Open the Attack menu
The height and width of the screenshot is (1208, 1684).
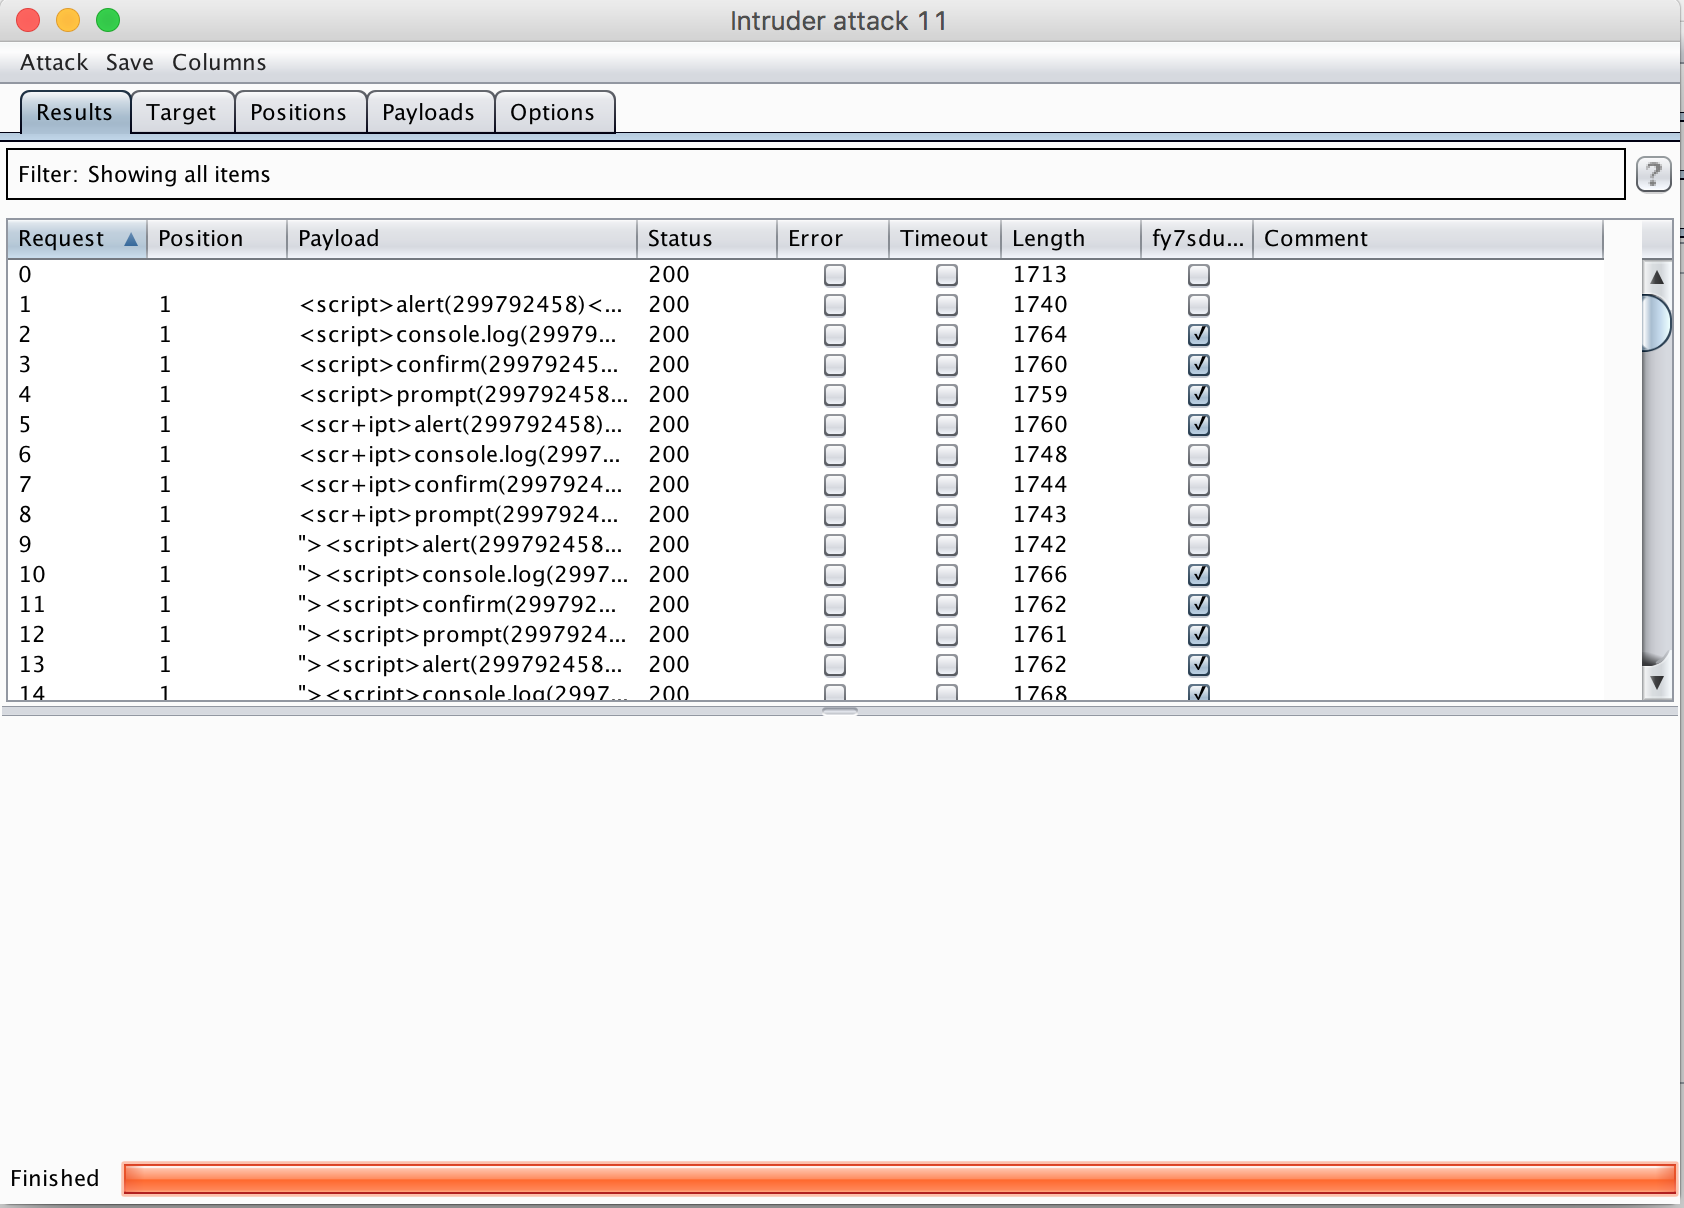(54, 62)
